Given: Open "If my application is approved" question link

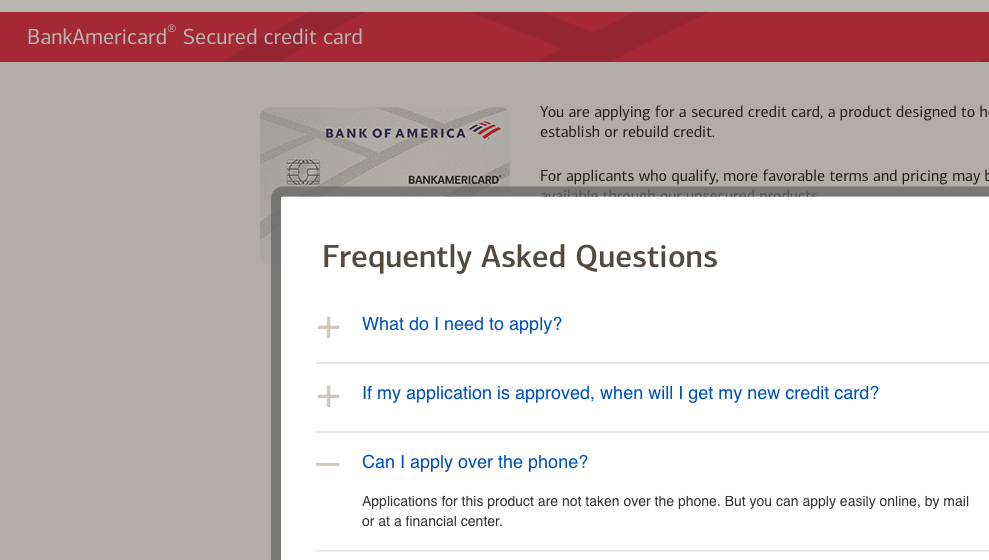Looking at the screenshot, I should click(x=620, y=394).
